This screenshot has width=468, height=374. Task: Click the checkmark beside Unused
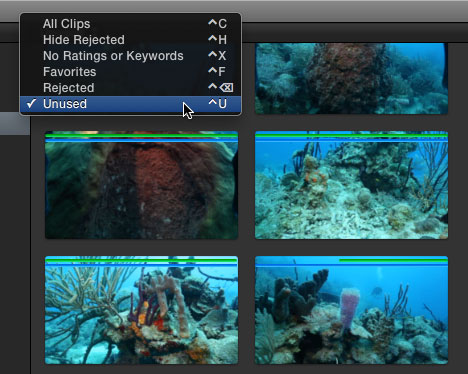31,103
